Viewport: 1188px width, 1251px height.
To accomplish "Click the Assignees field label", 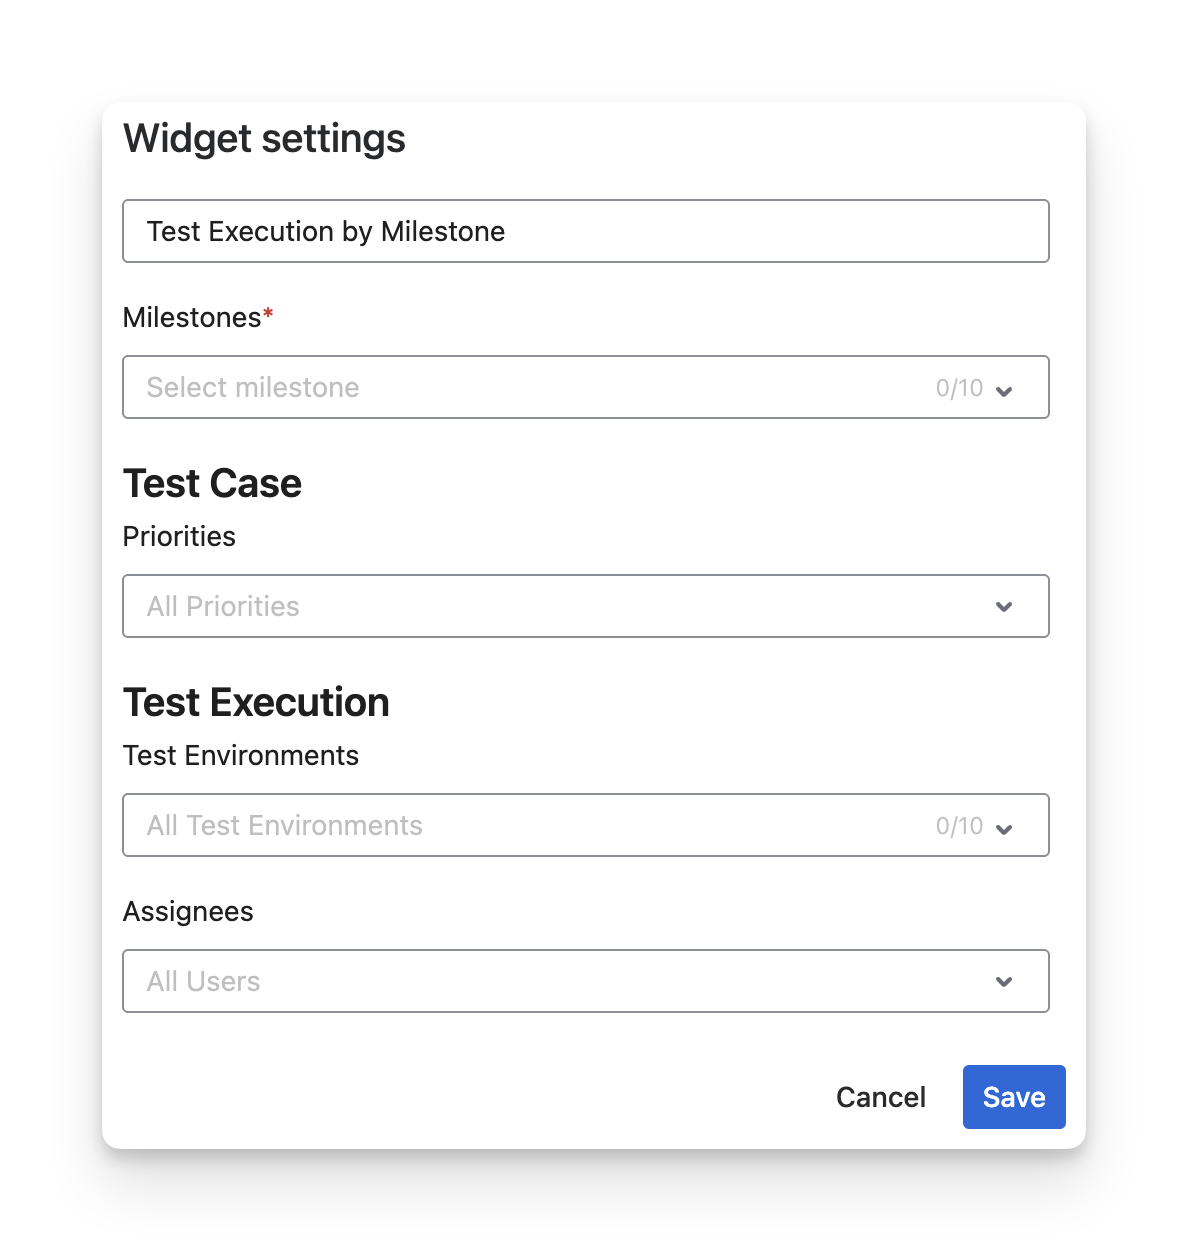I will point(188,911).
